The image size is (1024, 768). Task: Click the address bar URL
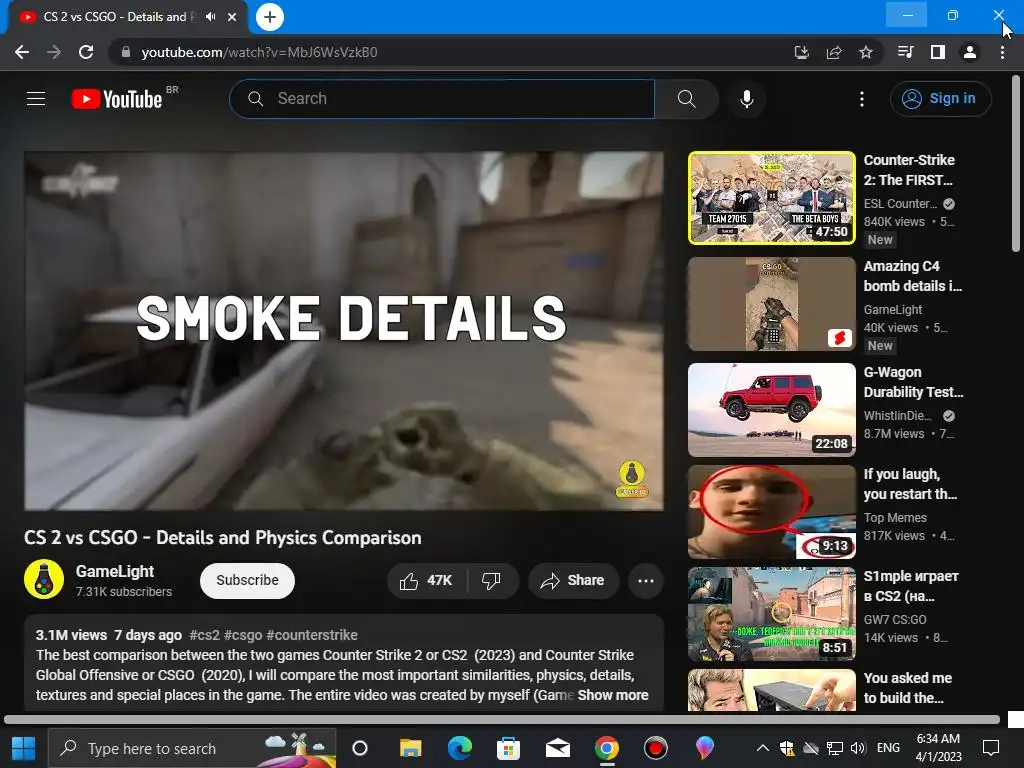point(259,52)
